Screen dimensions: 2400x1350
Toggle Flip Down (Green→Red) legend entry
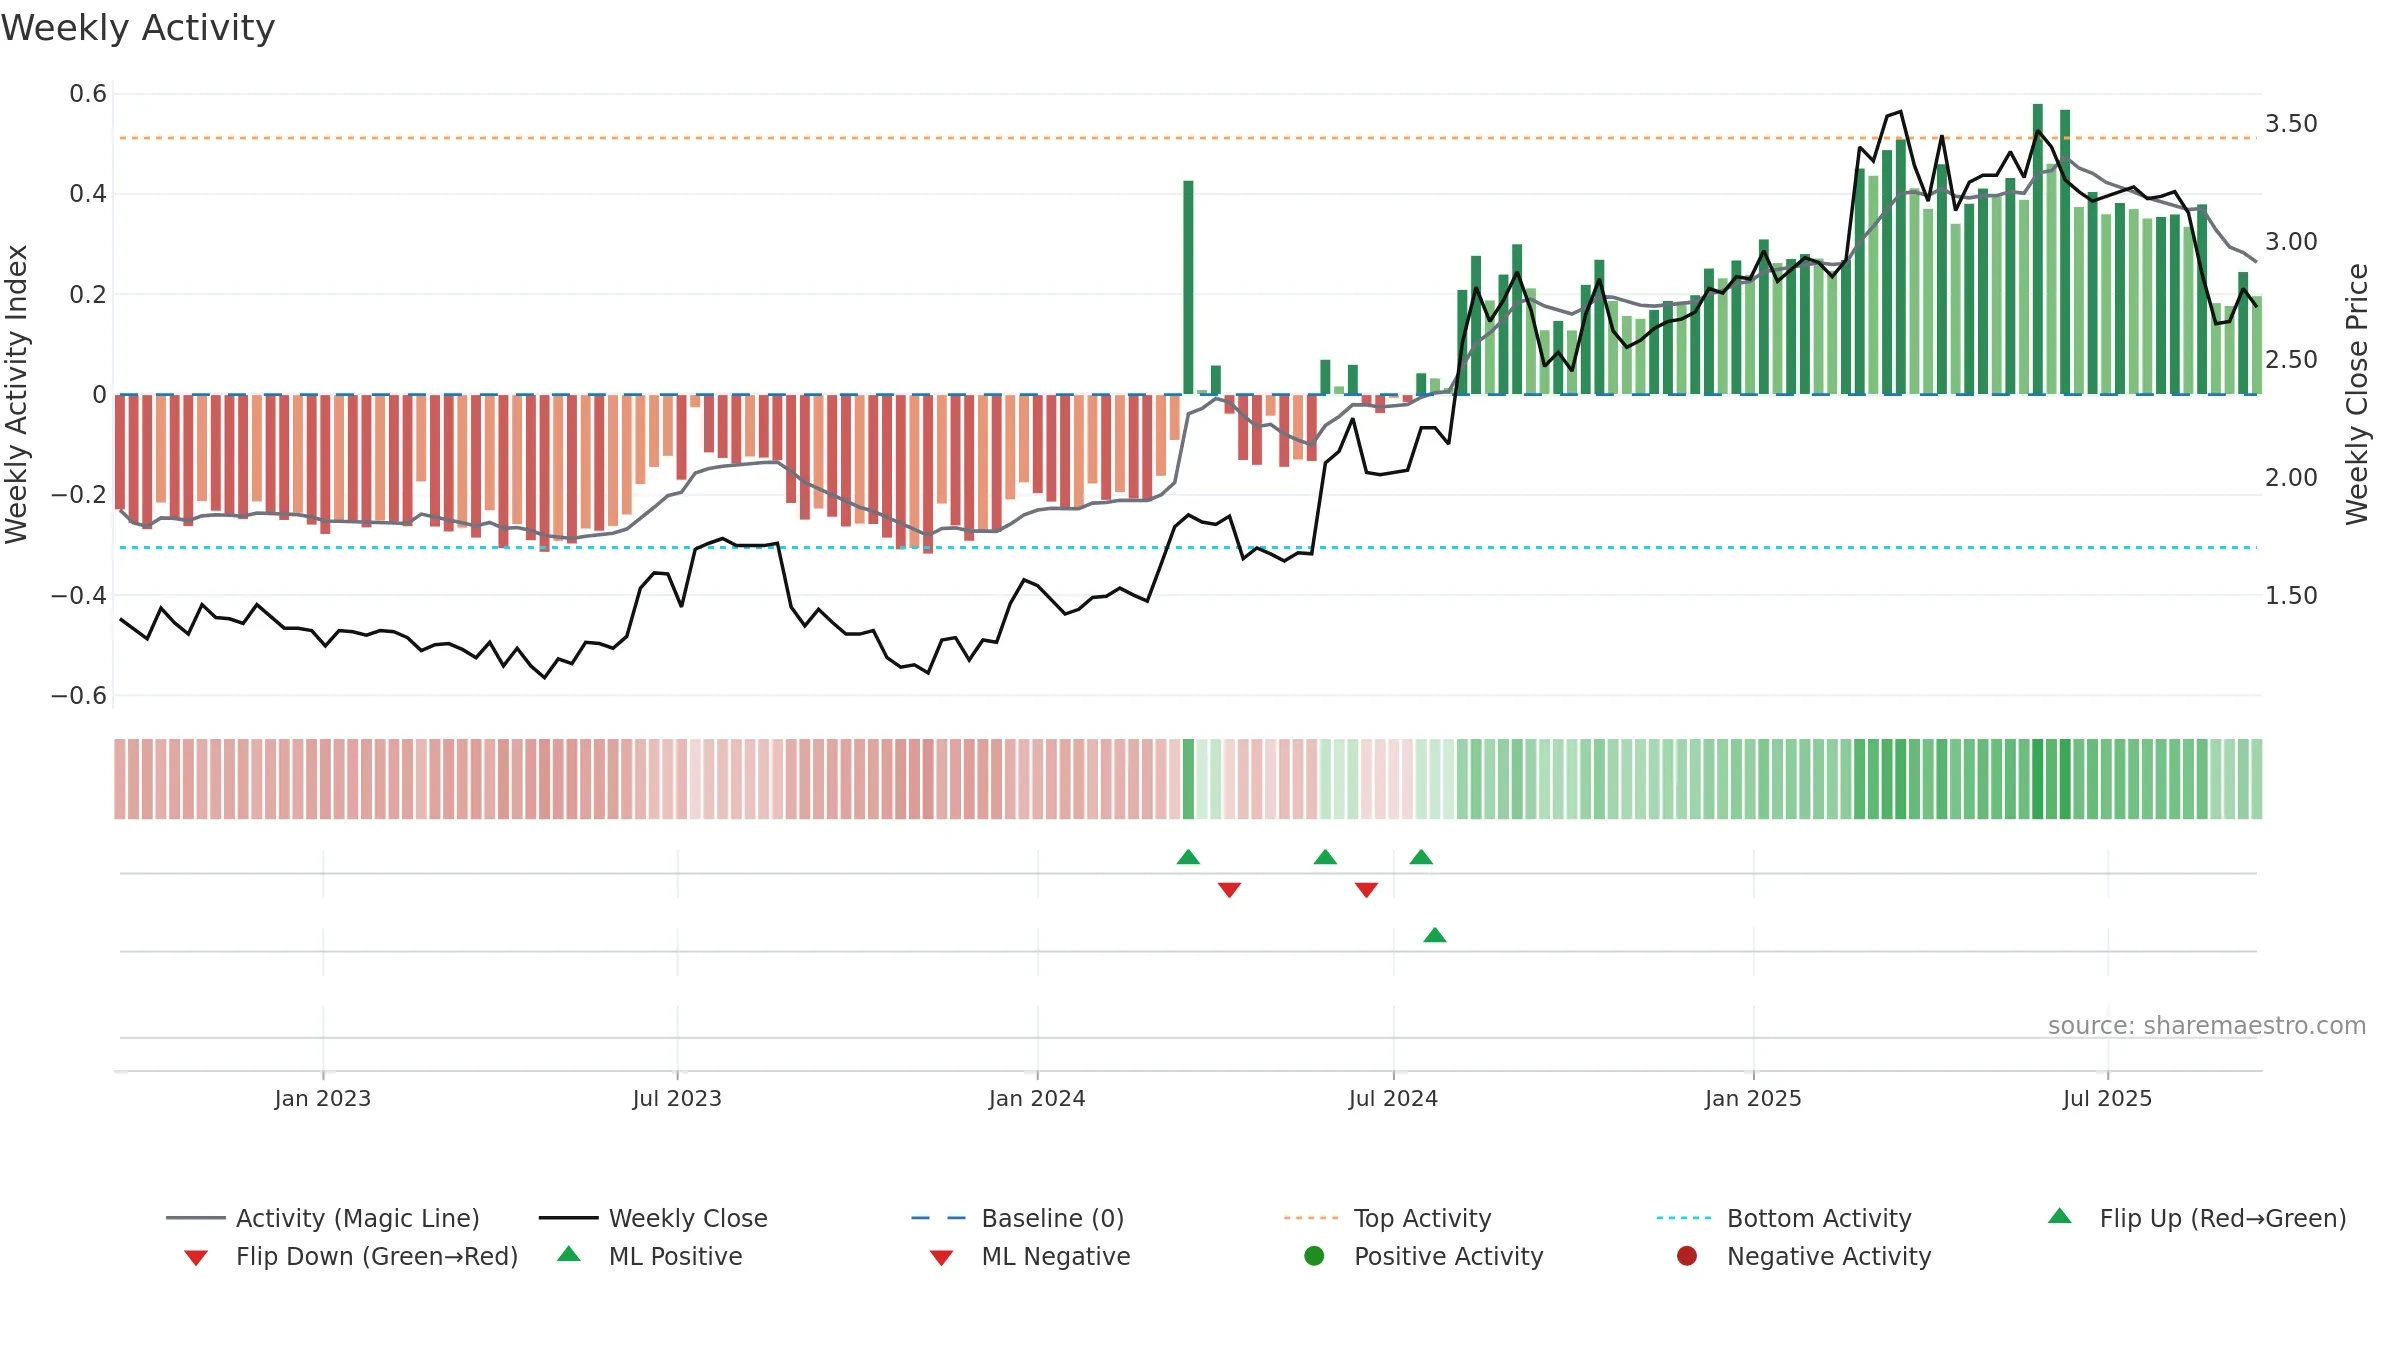350,1256
